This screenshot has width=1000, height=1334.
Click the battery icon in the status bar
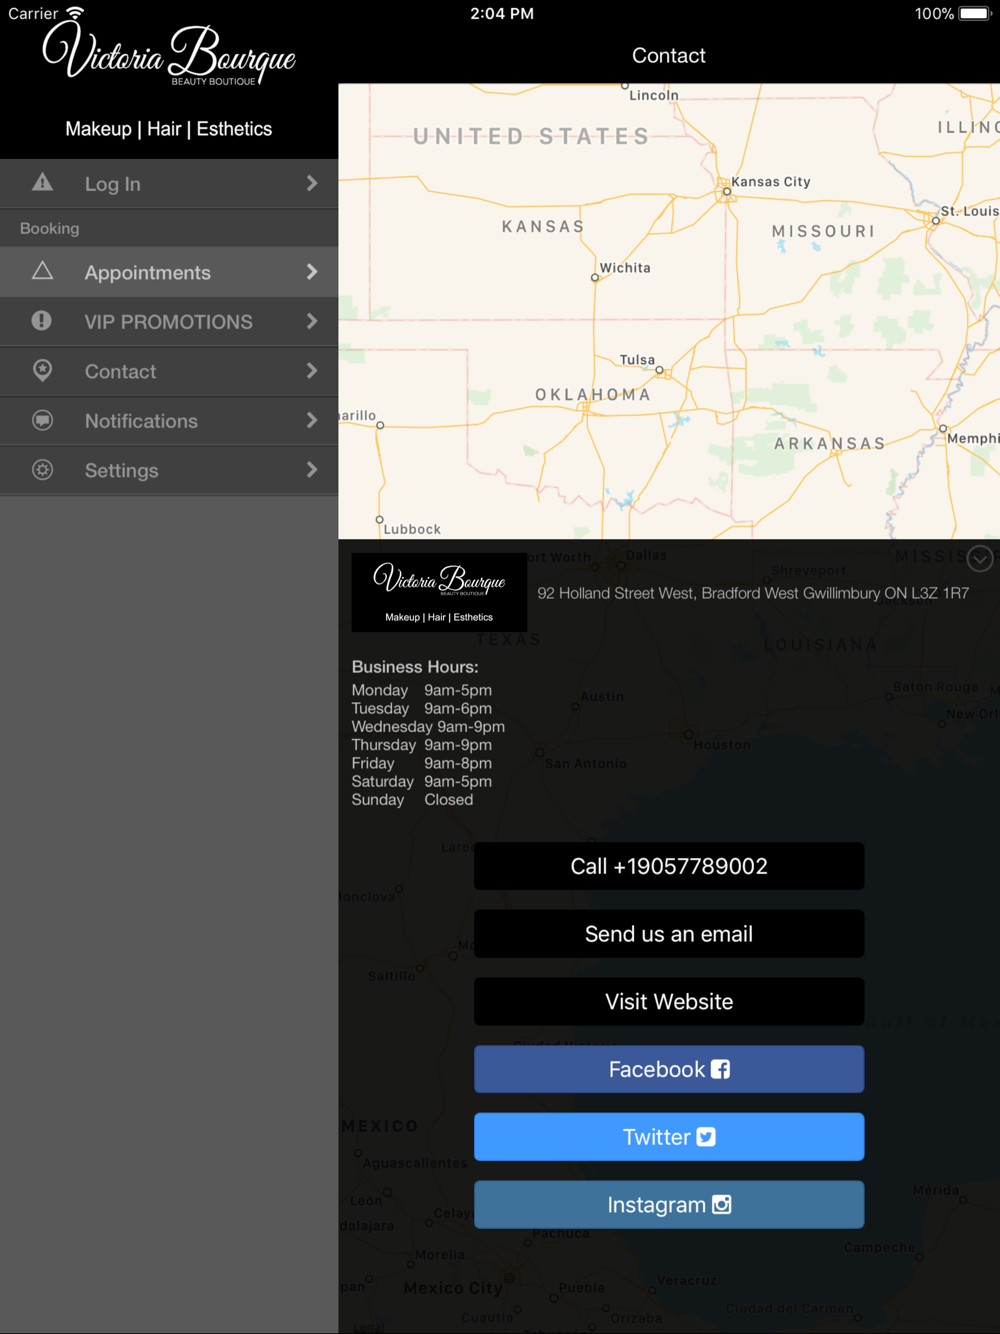click(975, 14)
